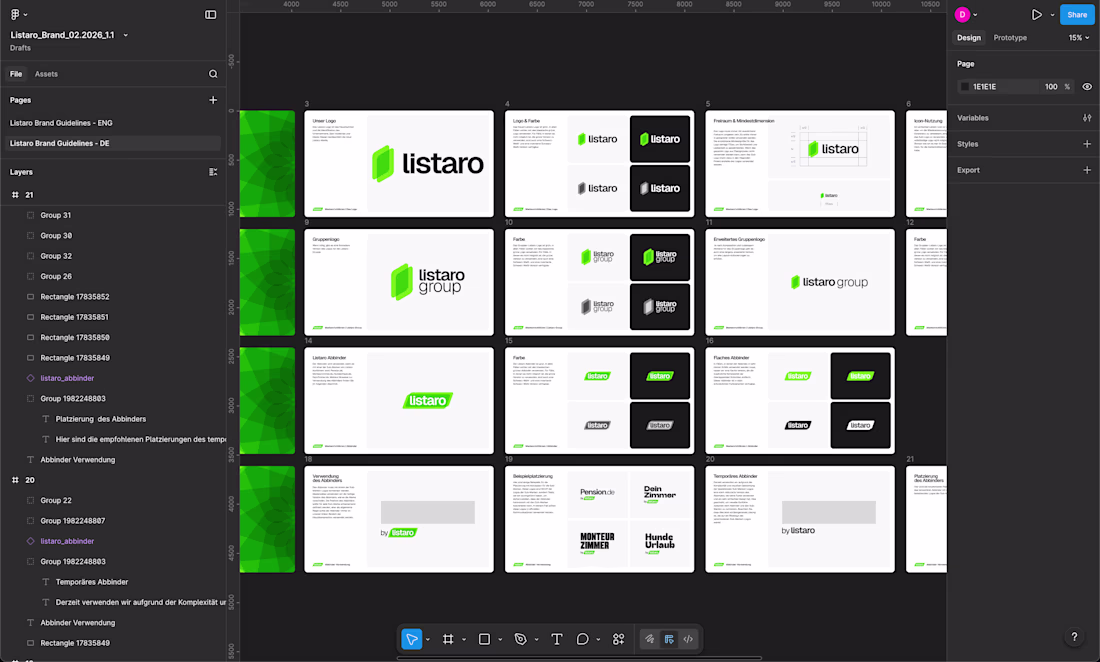Click the user avatar D icon

962,14
